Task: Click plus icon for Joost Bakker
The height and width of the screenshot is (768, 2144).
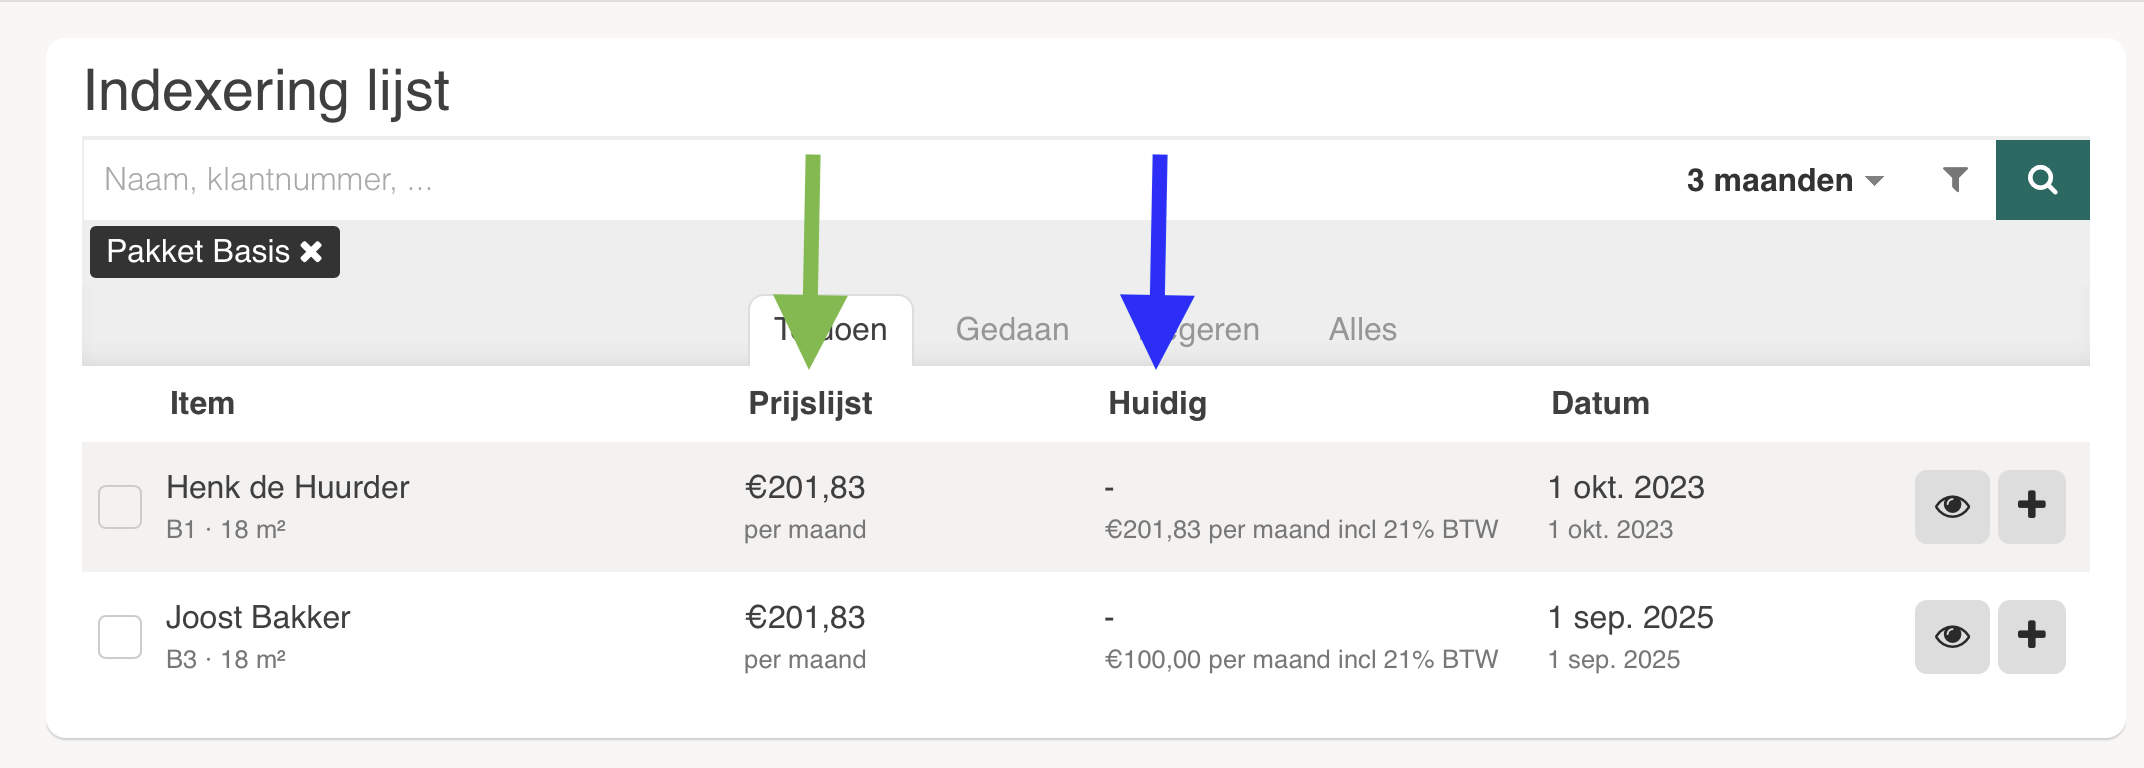Action: click(2031, 637)
